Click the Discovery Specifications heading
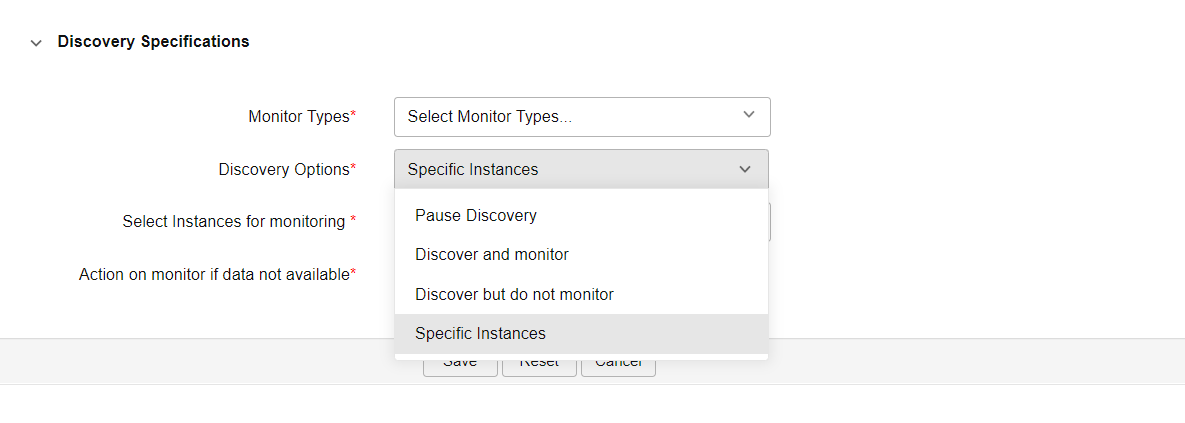Image resolution: width=1185 pixels, height=423 pixels. (x=153, y=42)
